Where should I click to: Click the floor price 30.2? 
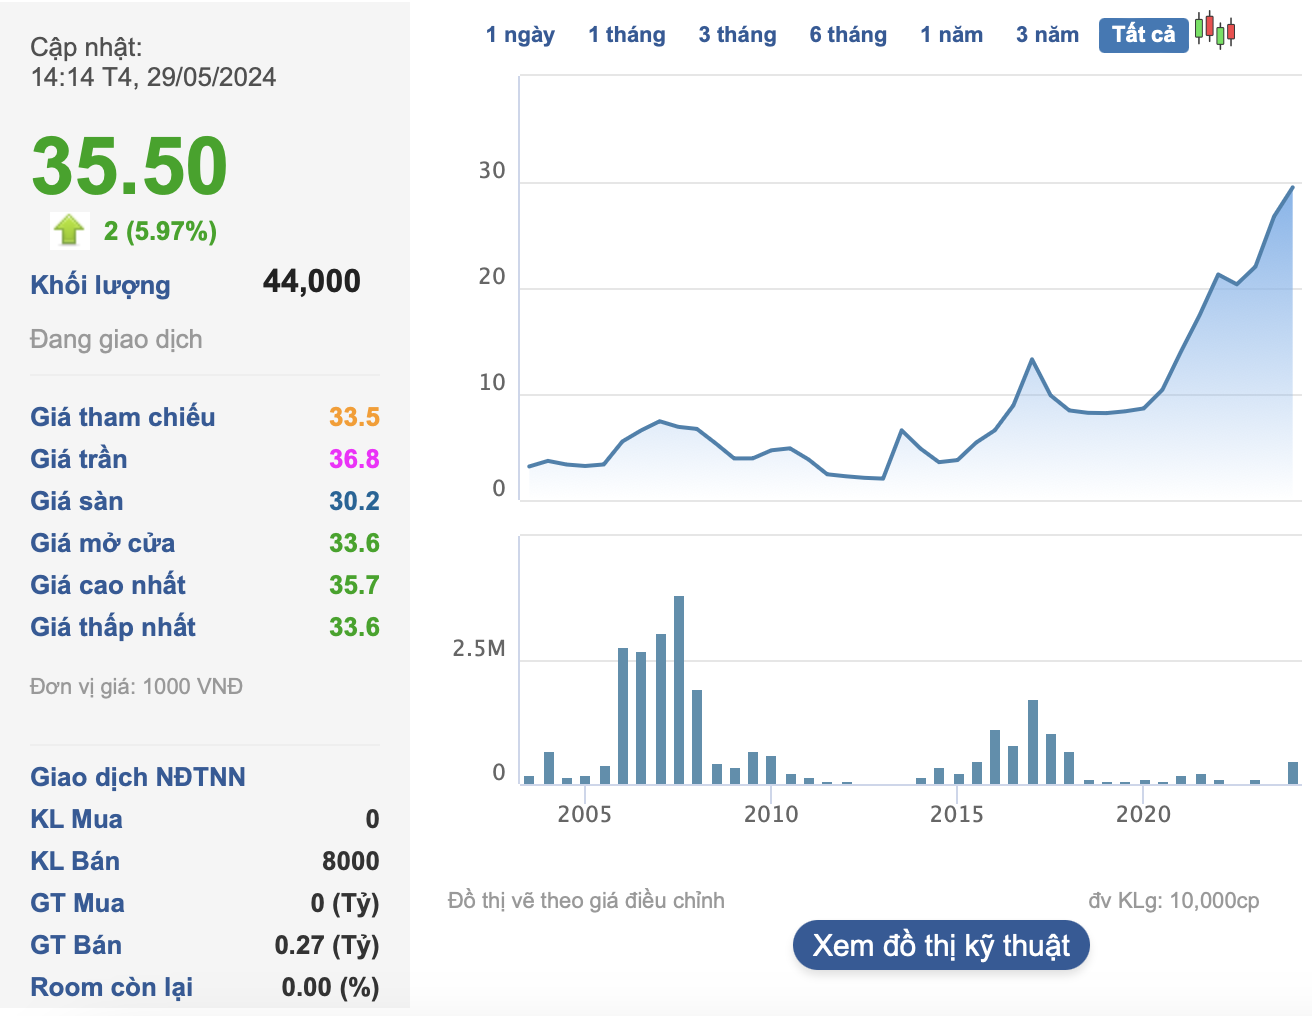click(x=355, y=501)
